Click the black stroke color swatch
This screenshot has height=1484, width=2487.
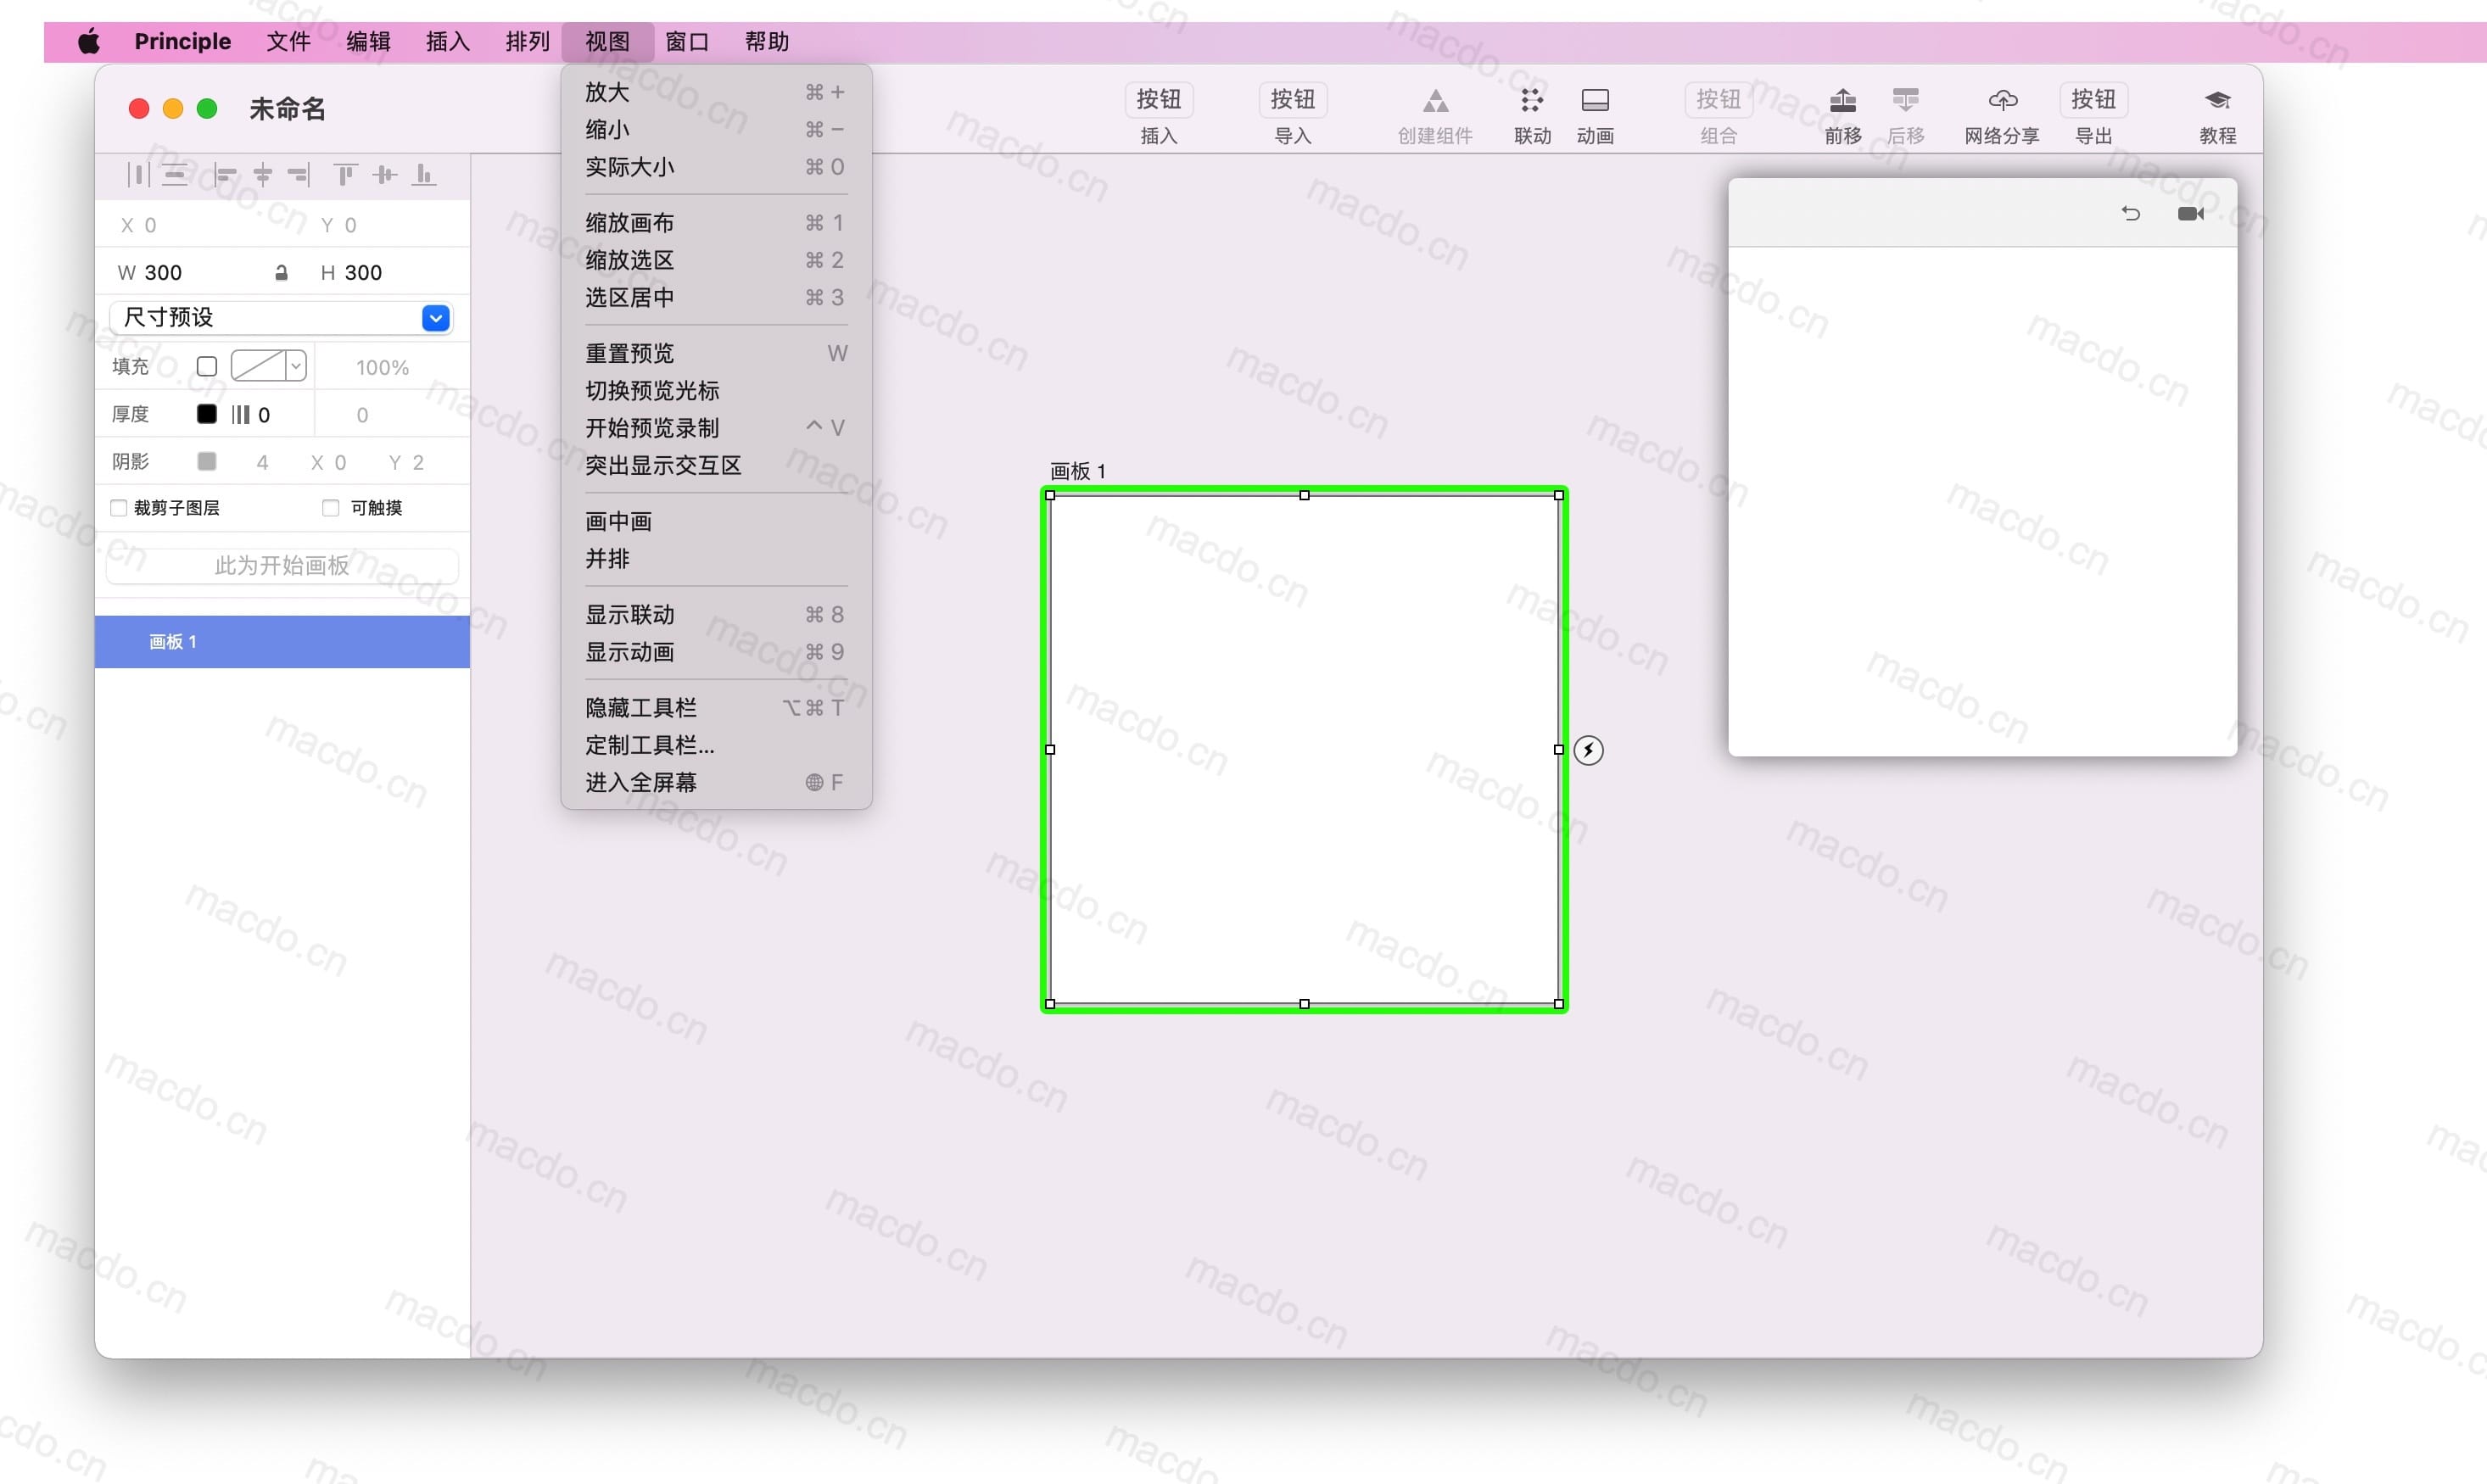207,414
